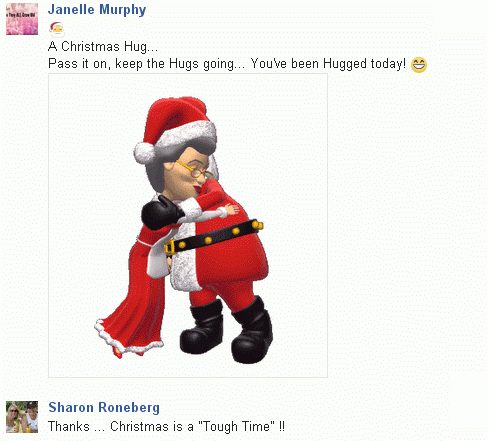Image resolution: width=488 pixels, height=441 pixels.
Task: Click the white pom-pom on the Santa hat
Action: click(x=144, y=153)
